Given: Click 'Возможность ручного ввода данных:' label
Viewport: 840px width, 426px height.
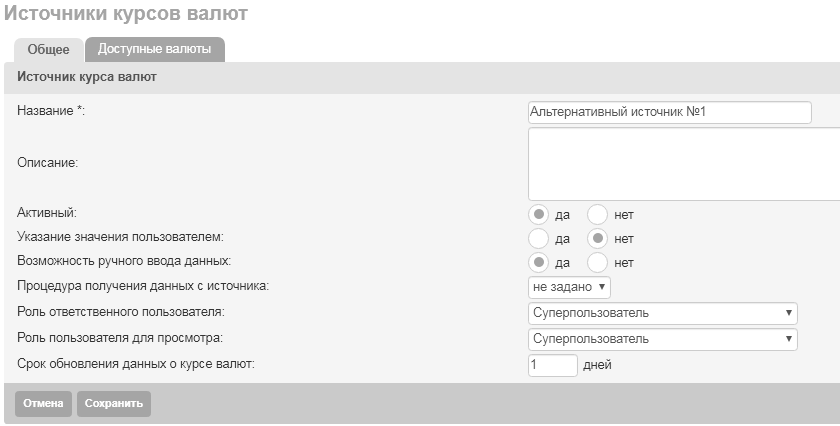Looking at the screenshot, I should click(x=124, y=261).
